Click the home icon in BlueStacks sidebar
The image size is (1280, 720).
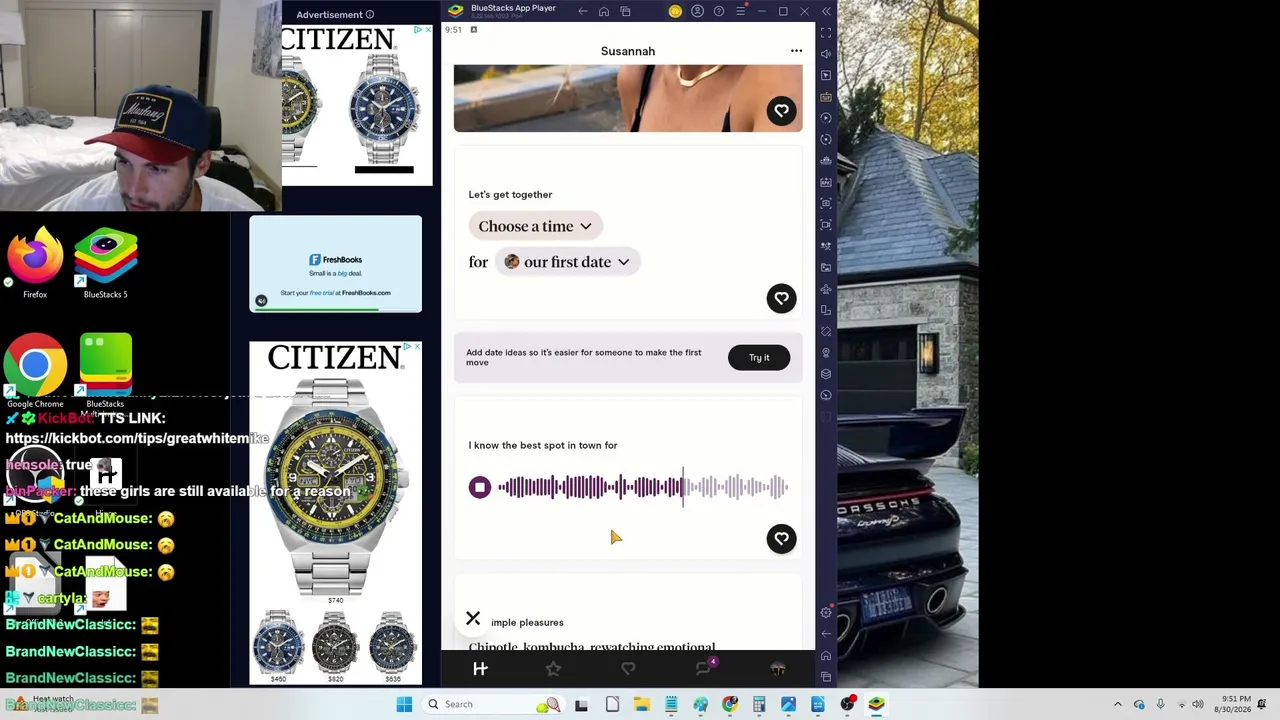826,655
